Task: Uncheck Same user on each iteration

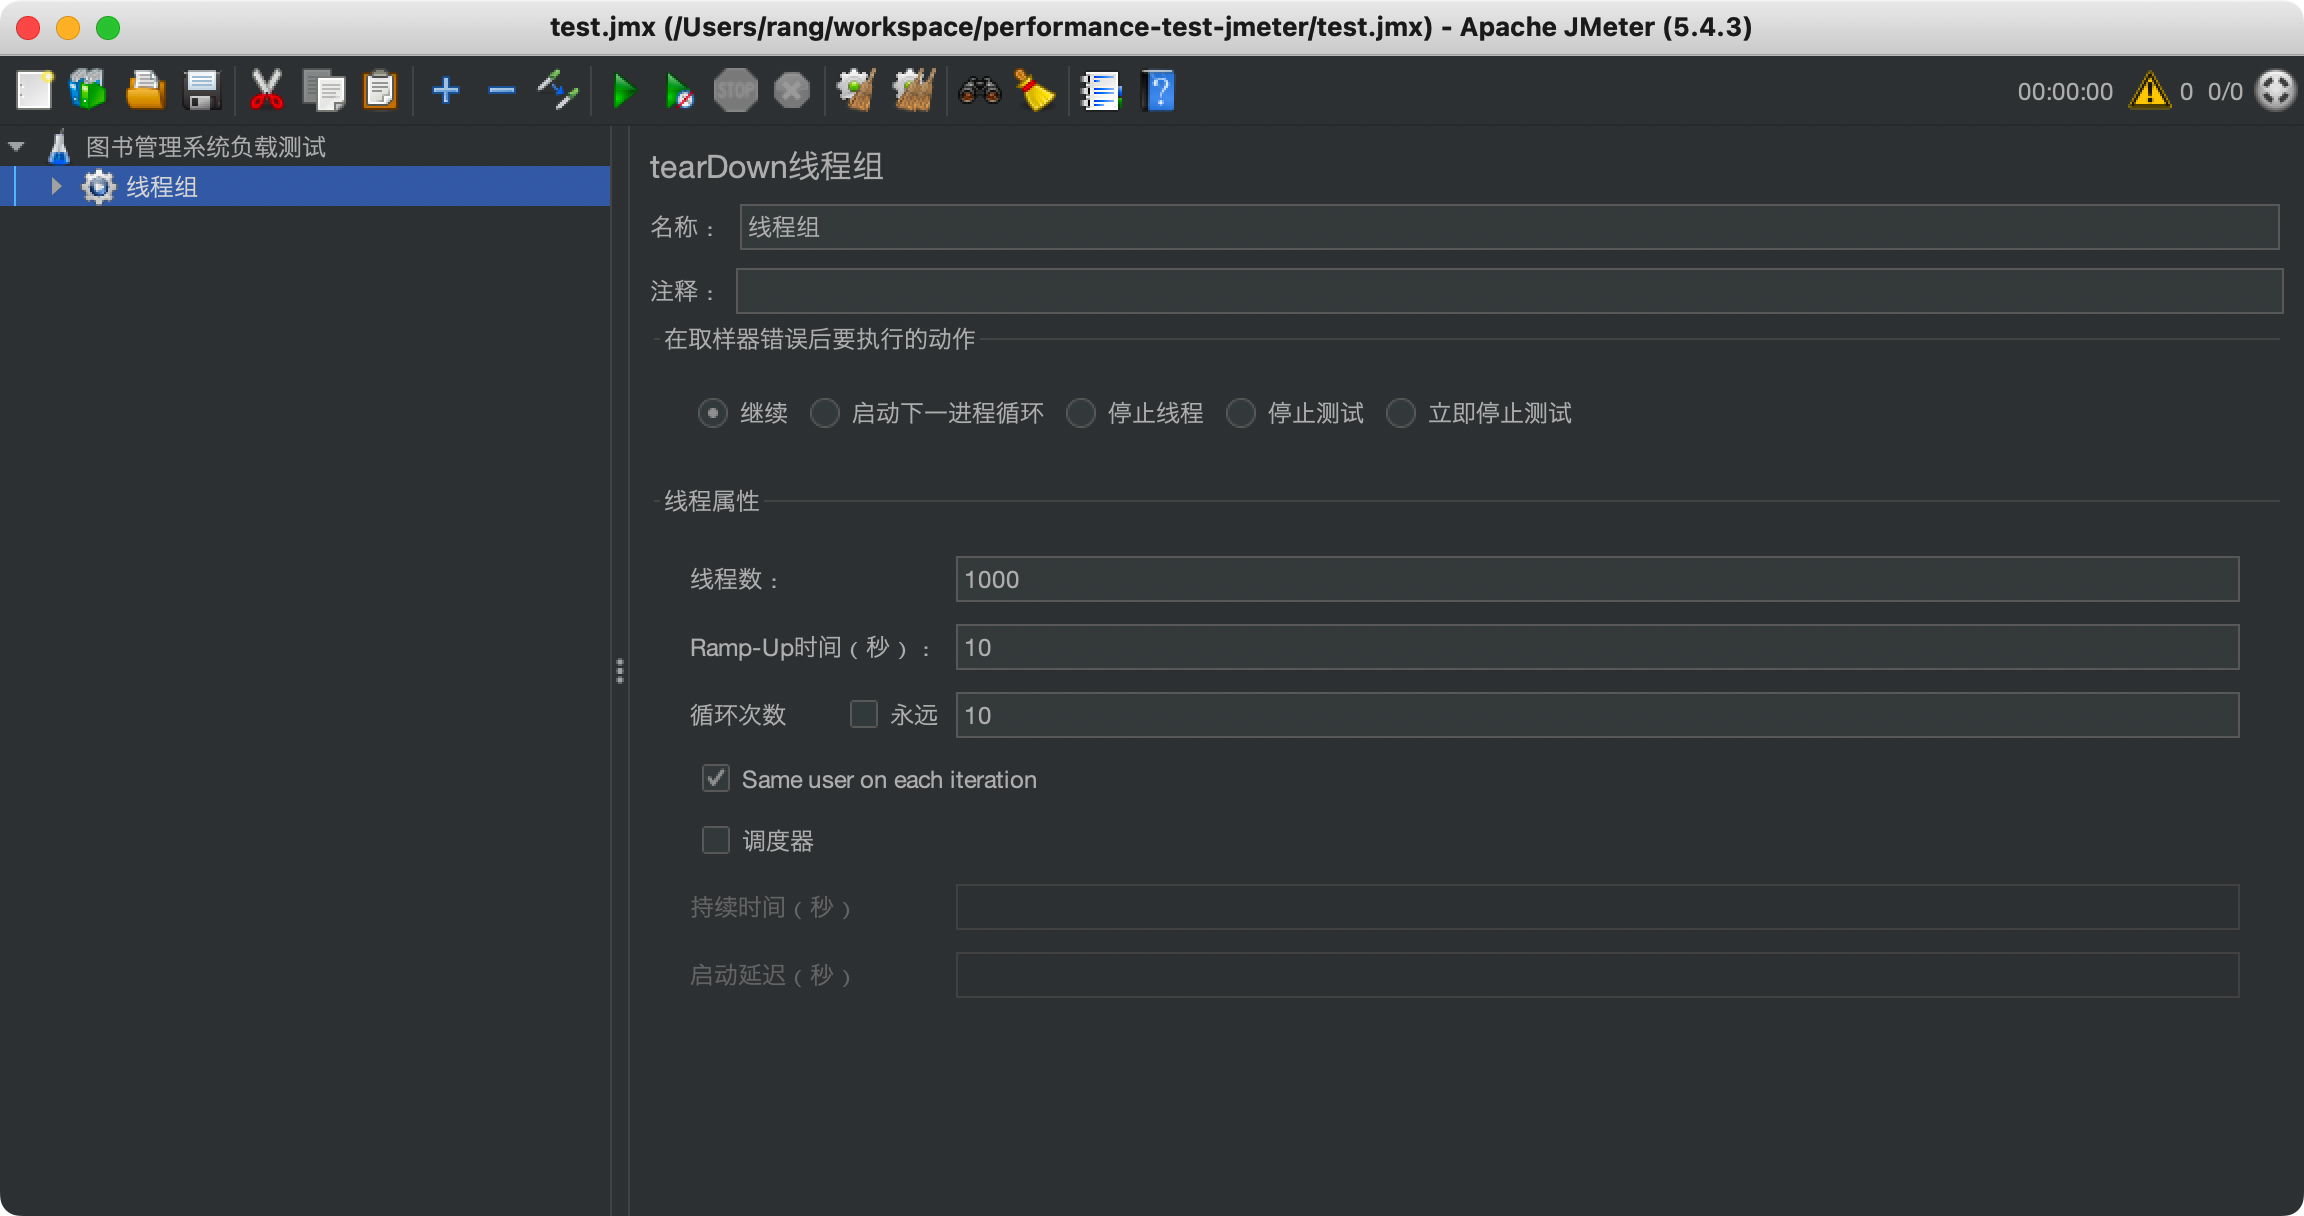Action: [x=716, y=779]
